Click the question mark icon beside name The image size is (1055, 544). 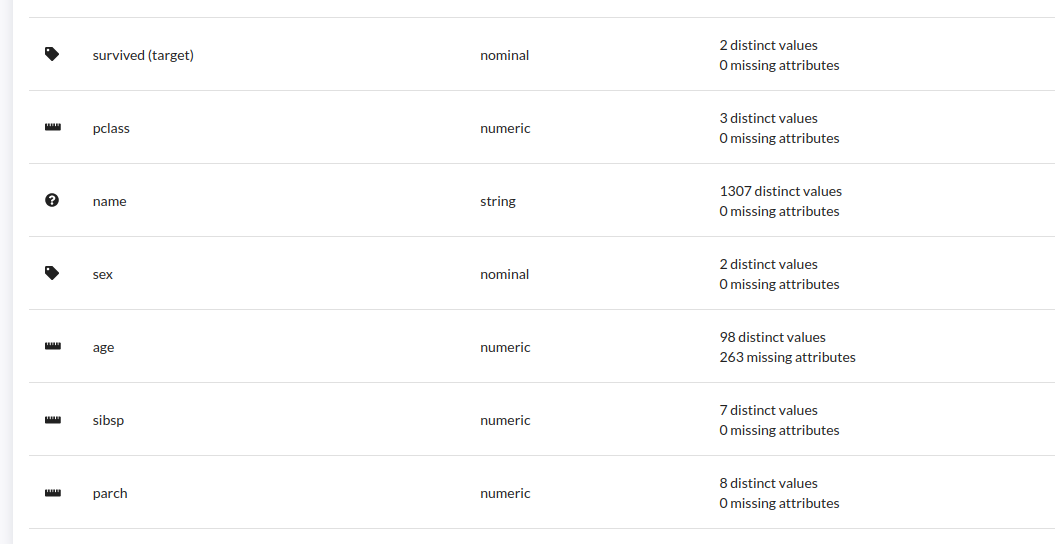point(53,201)
